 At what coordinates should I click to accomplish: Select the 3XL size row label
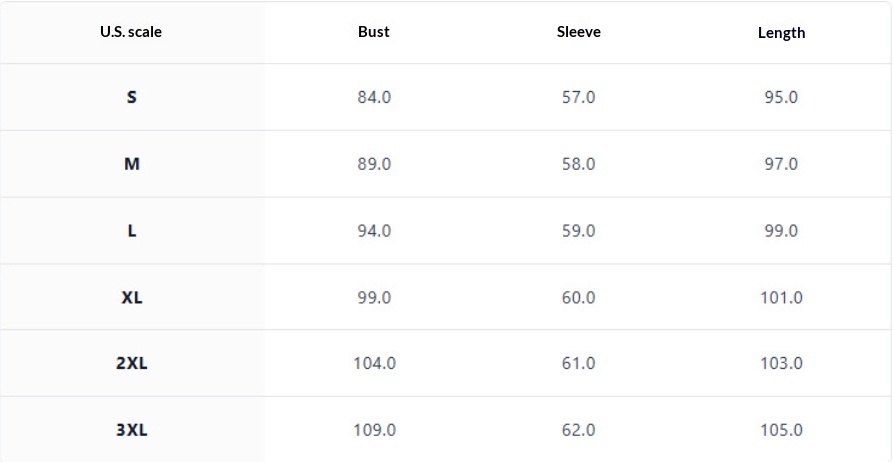point(131,430)
